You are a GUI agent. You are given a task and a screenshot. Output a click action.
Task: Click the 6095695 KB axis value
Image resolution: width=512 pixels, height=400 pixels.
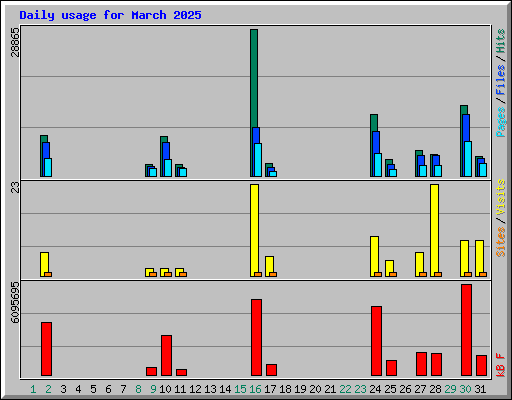[x=15, y=302]
